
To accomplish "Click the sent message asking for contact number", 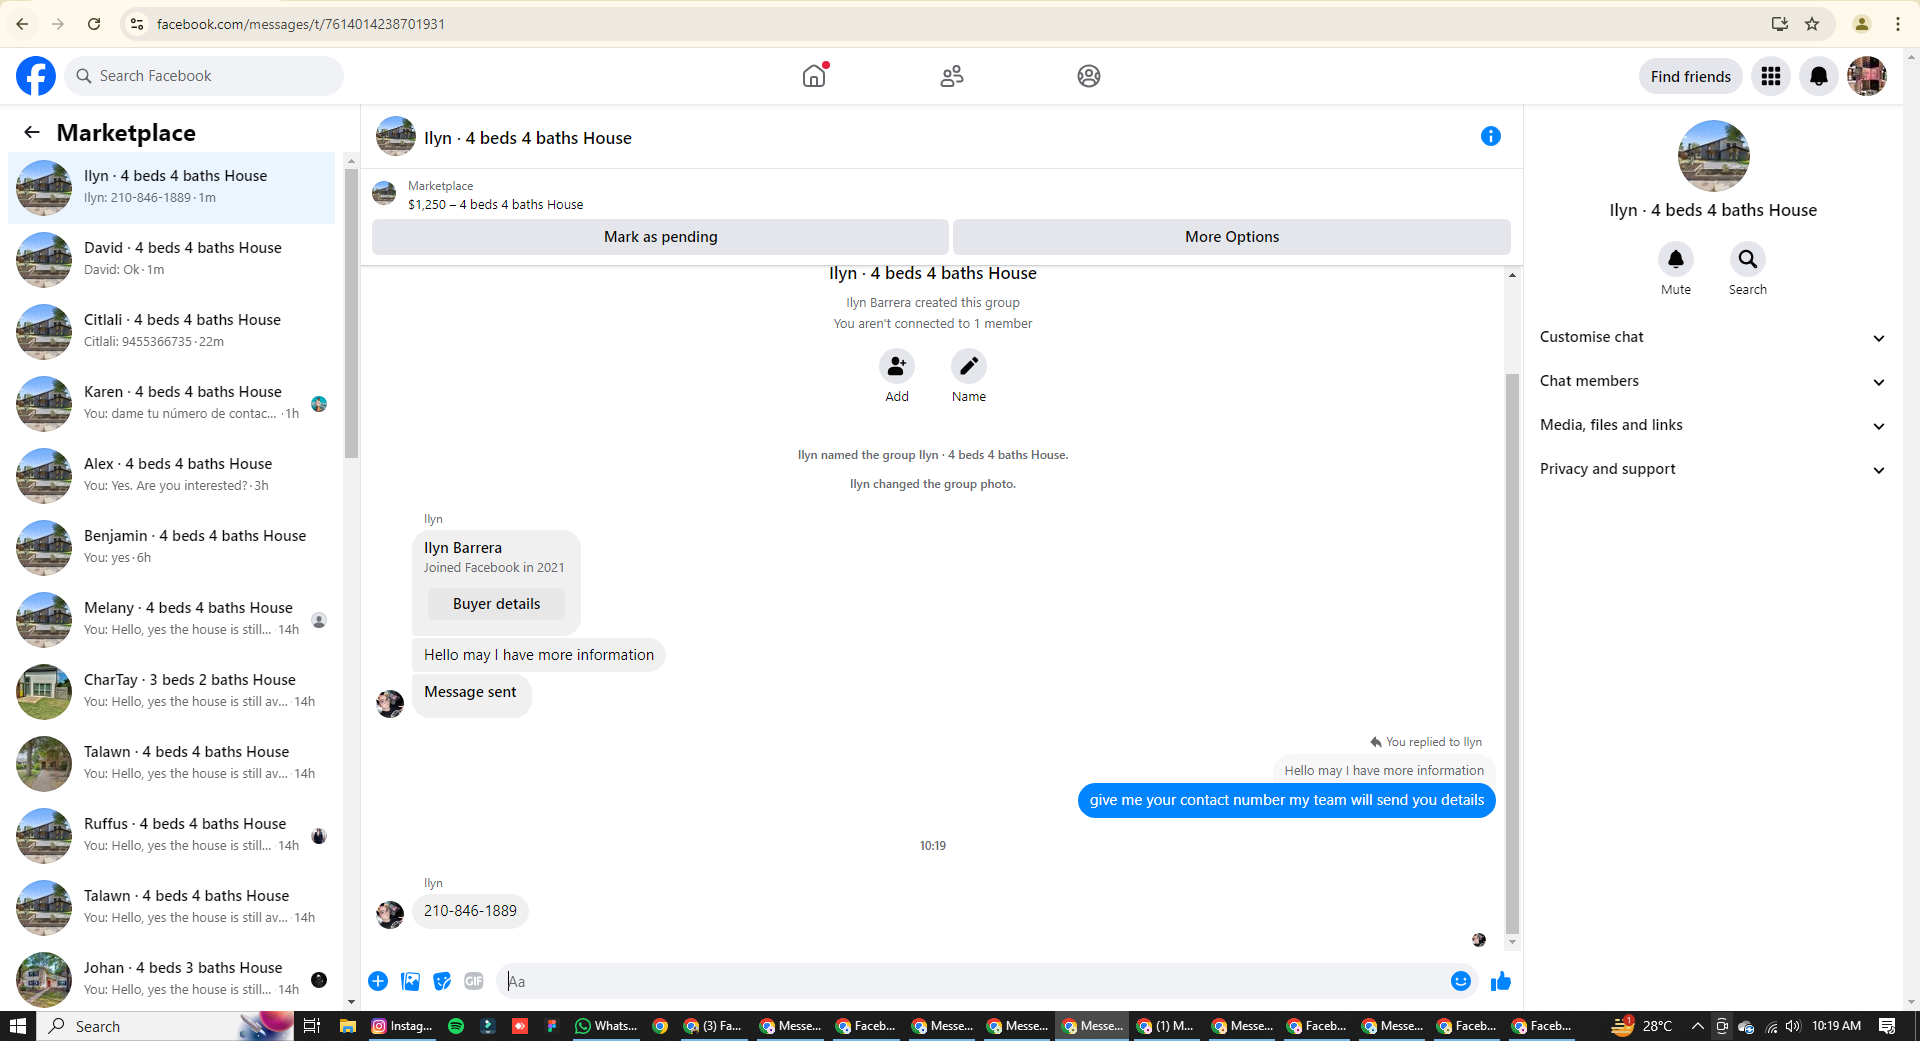I will tap(1286, 800).
